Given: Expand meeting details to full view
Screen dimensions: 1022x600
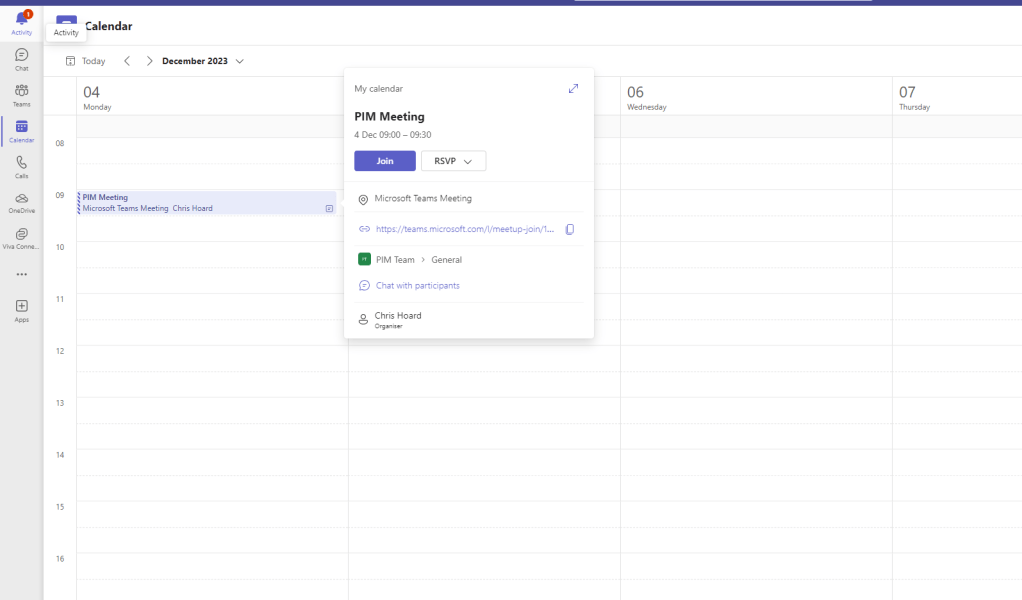Looking at the screenshot, I should click(573, 88).
